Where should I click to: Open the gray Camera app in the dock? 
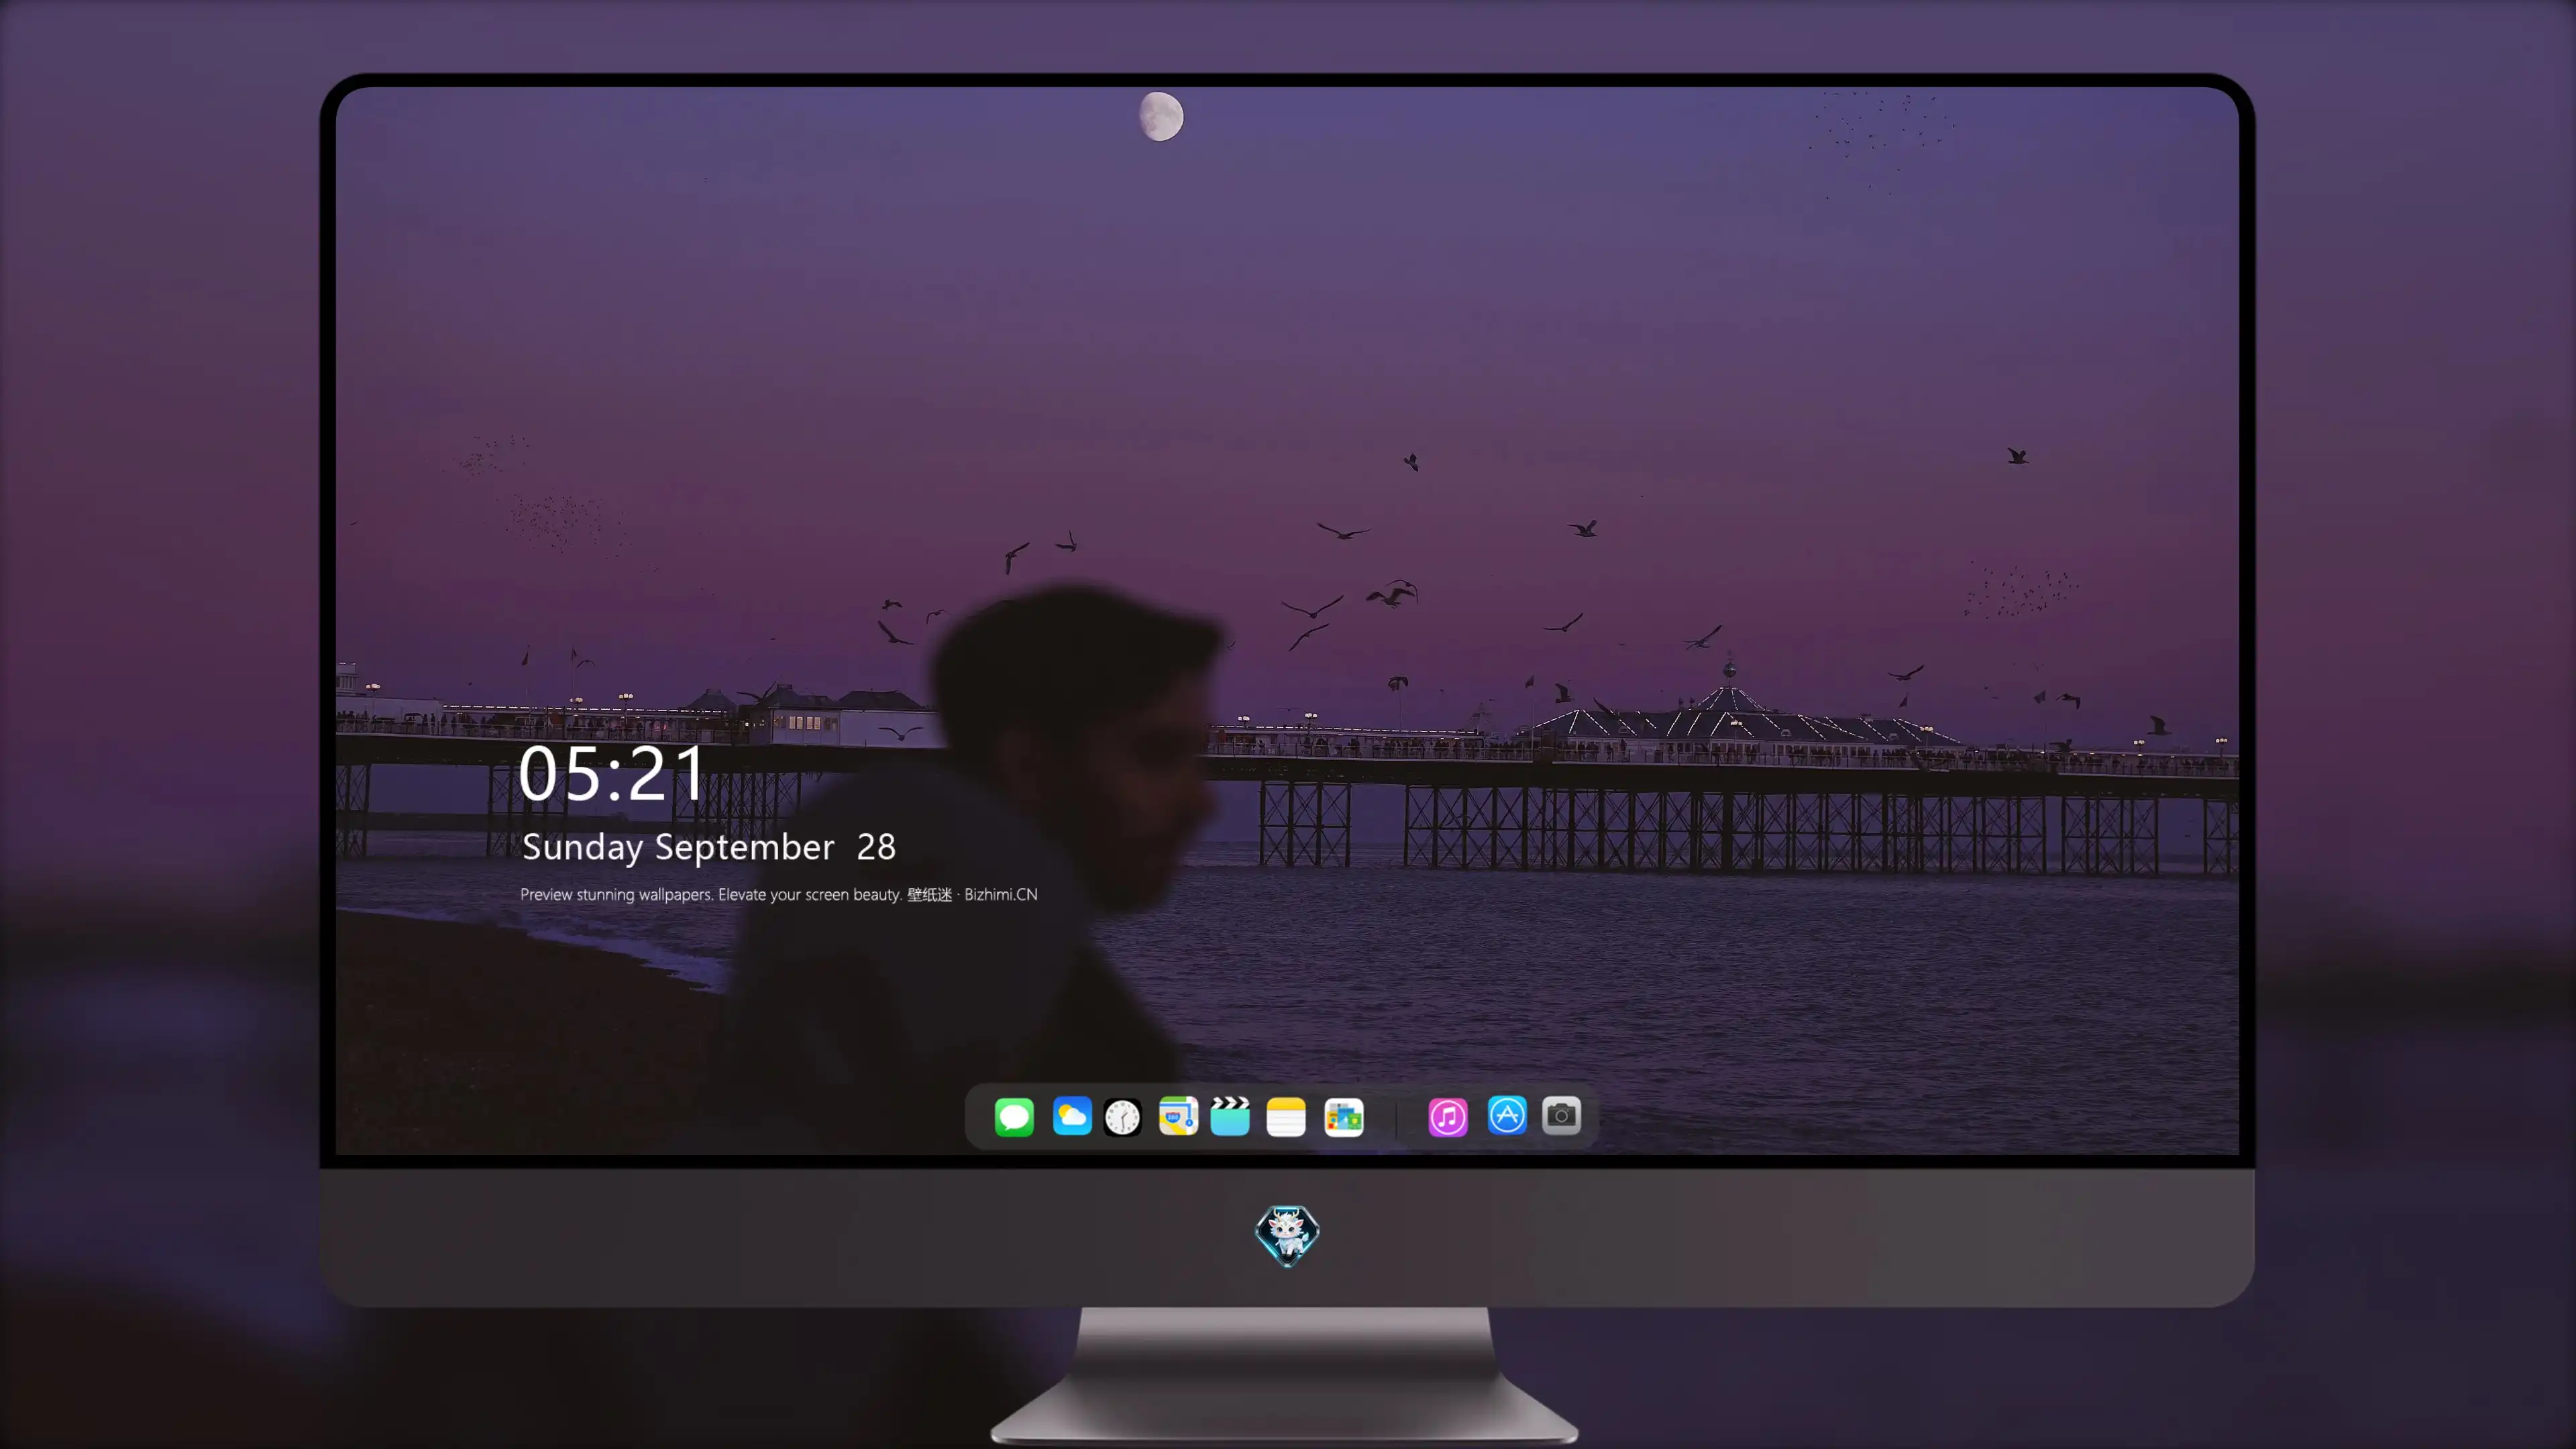1561,1115
